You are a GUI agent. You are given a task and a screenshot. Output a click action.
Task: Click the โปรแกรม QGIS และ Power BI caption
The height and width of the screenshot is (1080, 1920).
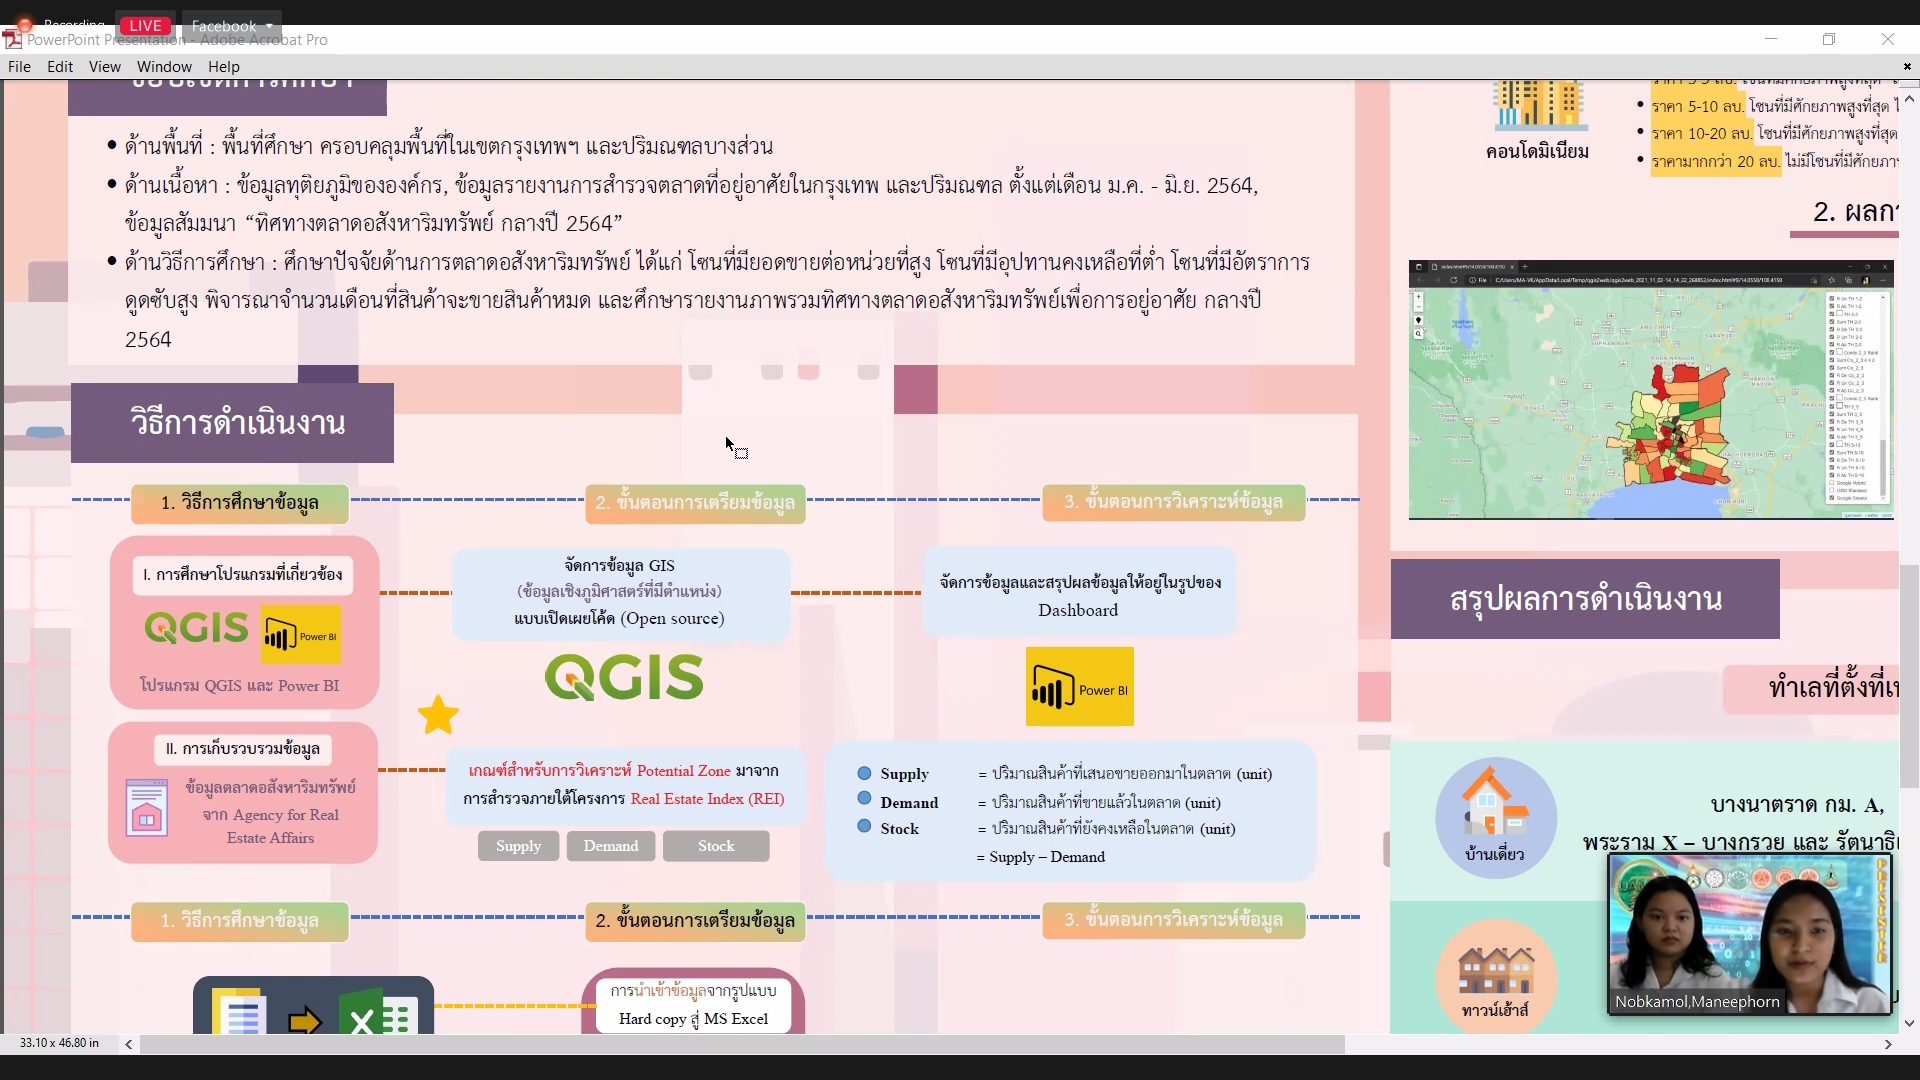click(240, 686)
